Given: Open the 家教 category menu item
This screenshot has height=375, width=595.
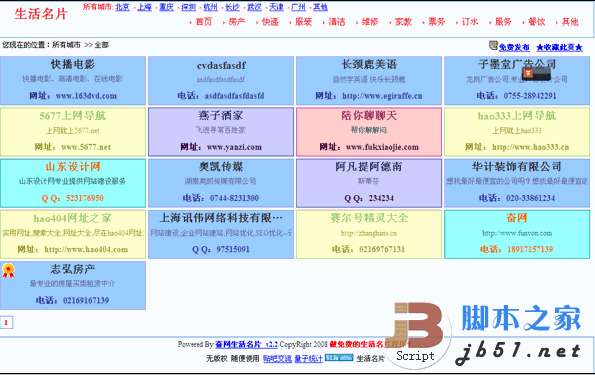Looking at the screenshot, I should point(403,22).
